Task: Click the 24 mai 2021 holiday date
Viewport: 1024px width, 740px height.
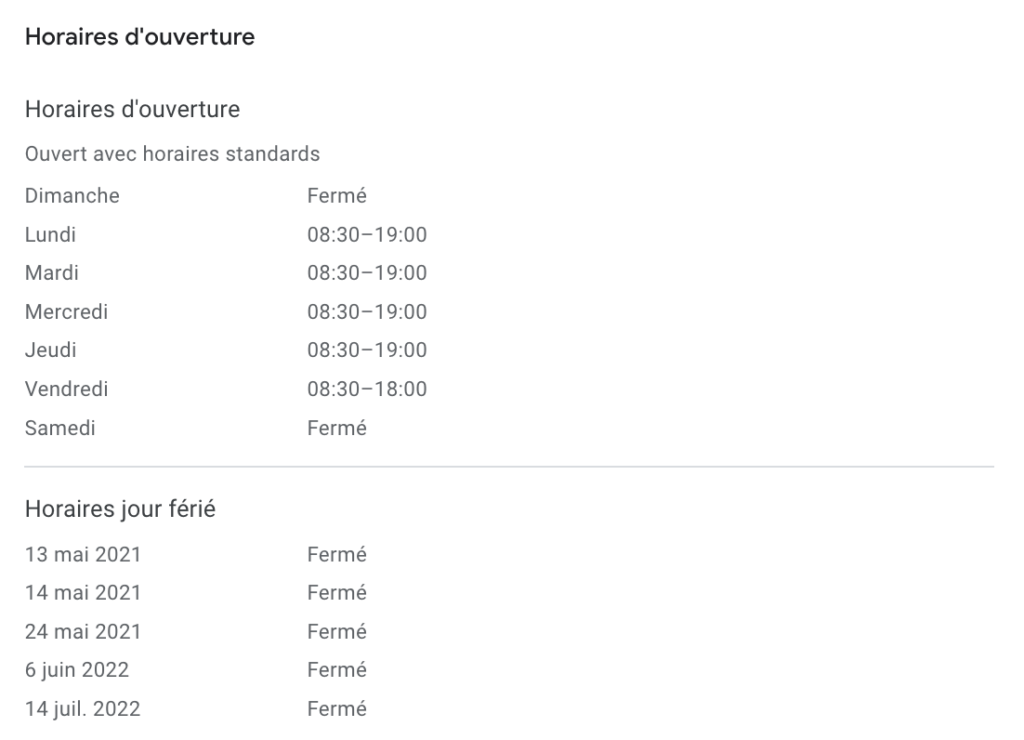Action: tap(83, 632)
